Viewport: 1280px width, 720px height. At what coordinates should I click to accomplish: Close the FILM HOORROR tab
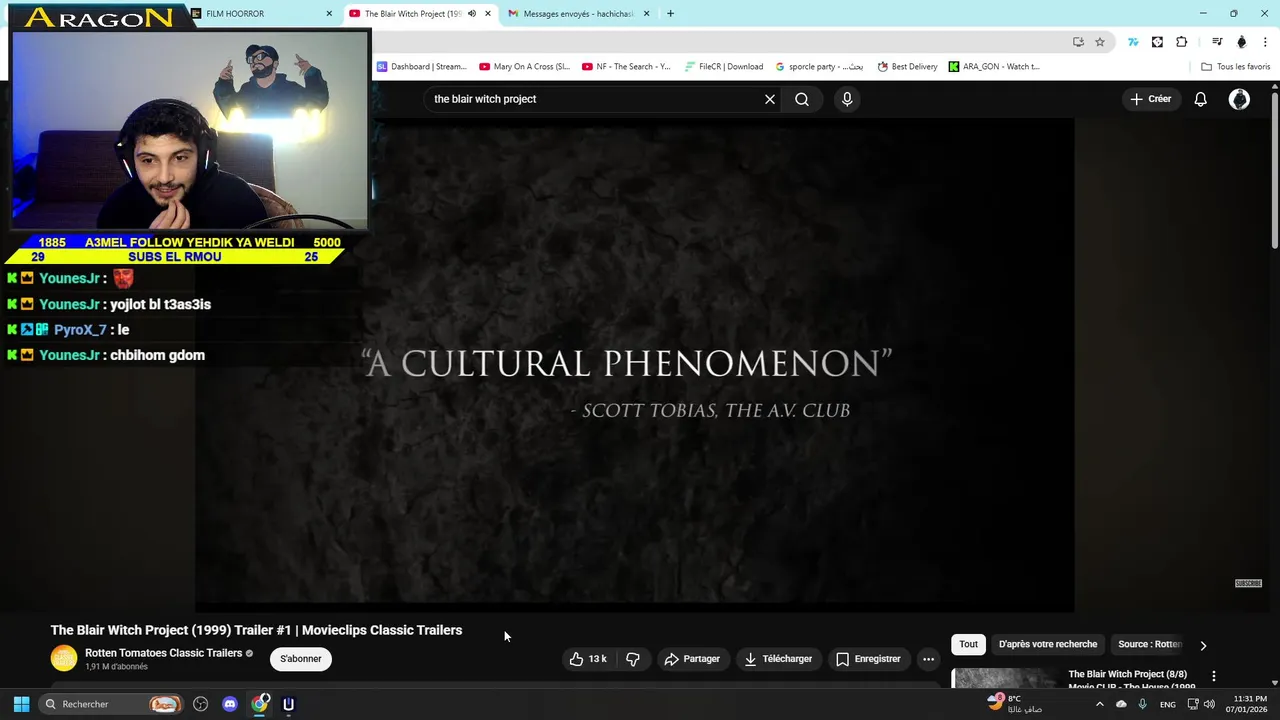(x=329, y=14)
